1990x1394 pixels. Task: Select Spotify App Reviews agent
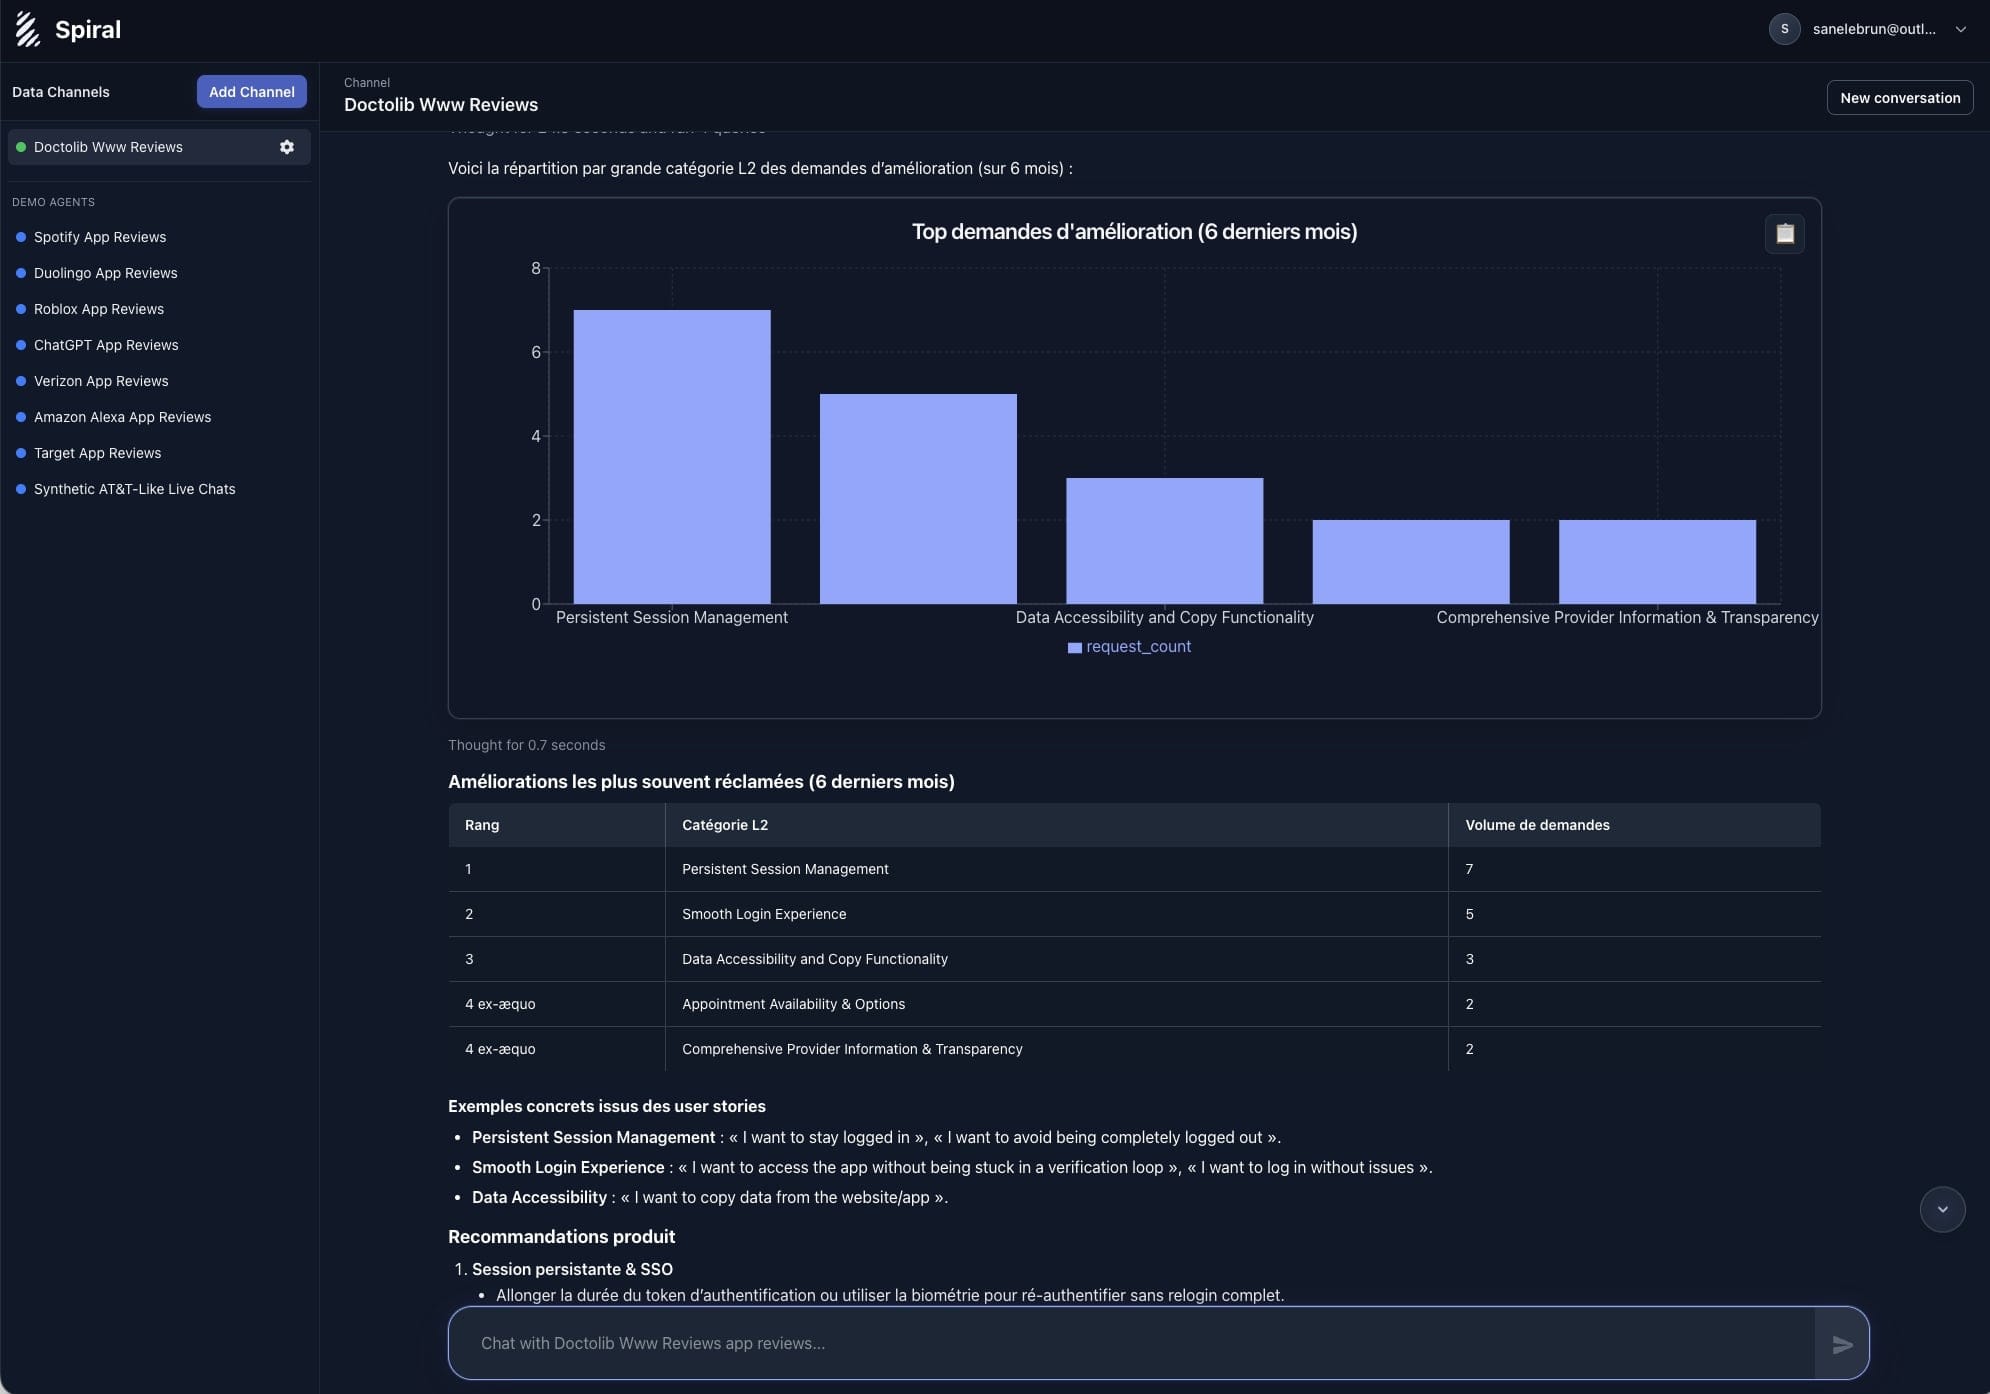point(100,237)
